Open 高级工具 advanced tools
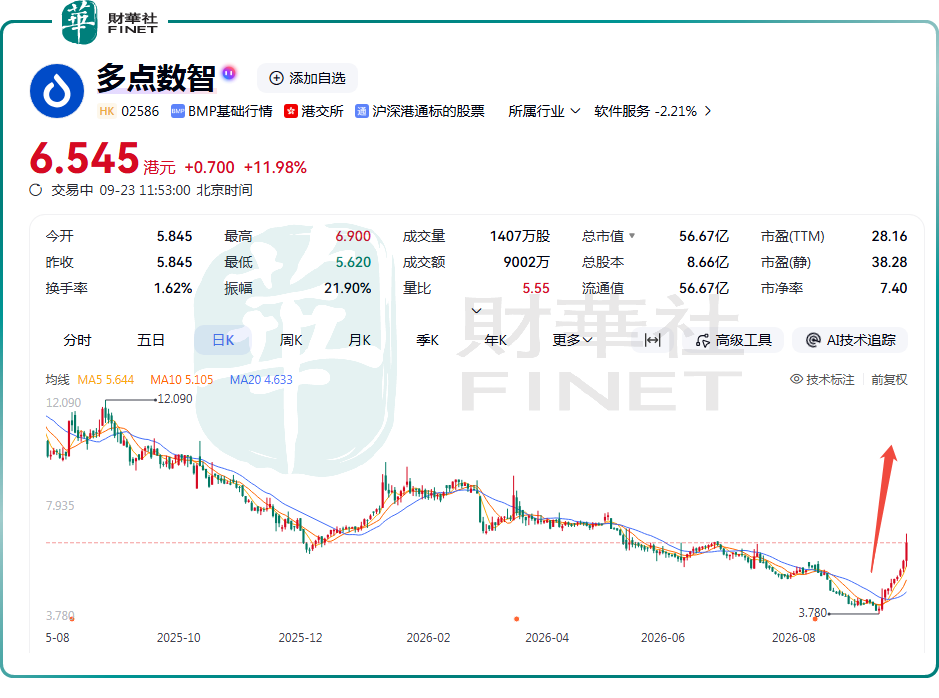Image resolution: width=939 pixels, height=698 pixels. (x=734, y=340)
